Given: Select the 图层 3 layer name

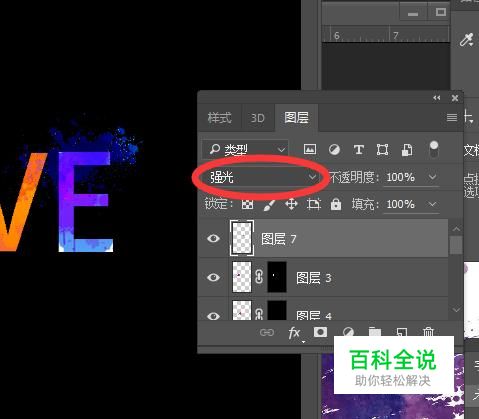Looking at the screenshot, I should (314, 278).
